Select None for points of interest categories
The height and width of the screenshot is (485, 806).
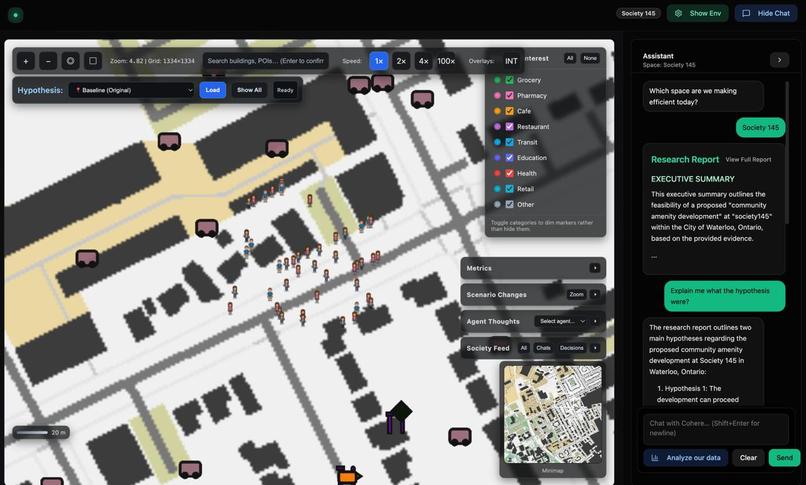(590, 58)
